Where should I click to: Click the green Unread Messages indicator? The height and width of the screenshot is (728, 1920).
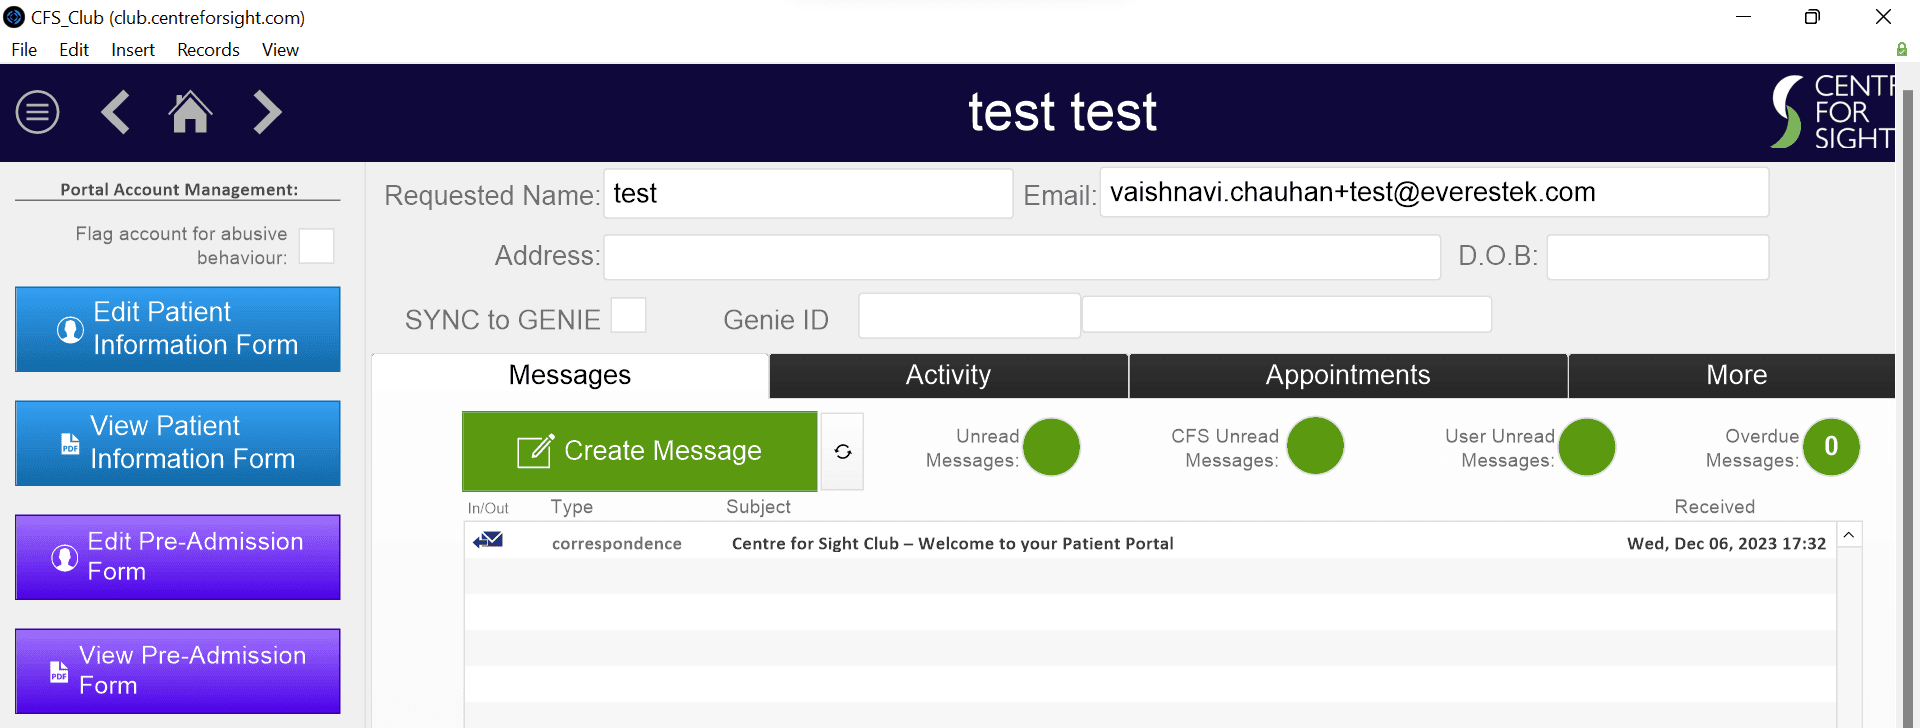pos(1052,447)
